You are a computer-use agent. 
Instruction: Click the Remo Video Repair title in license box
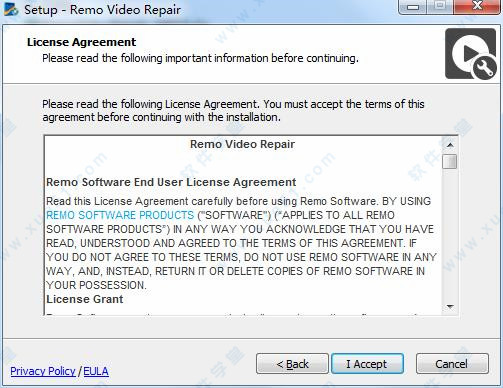[x=242, y=144]
